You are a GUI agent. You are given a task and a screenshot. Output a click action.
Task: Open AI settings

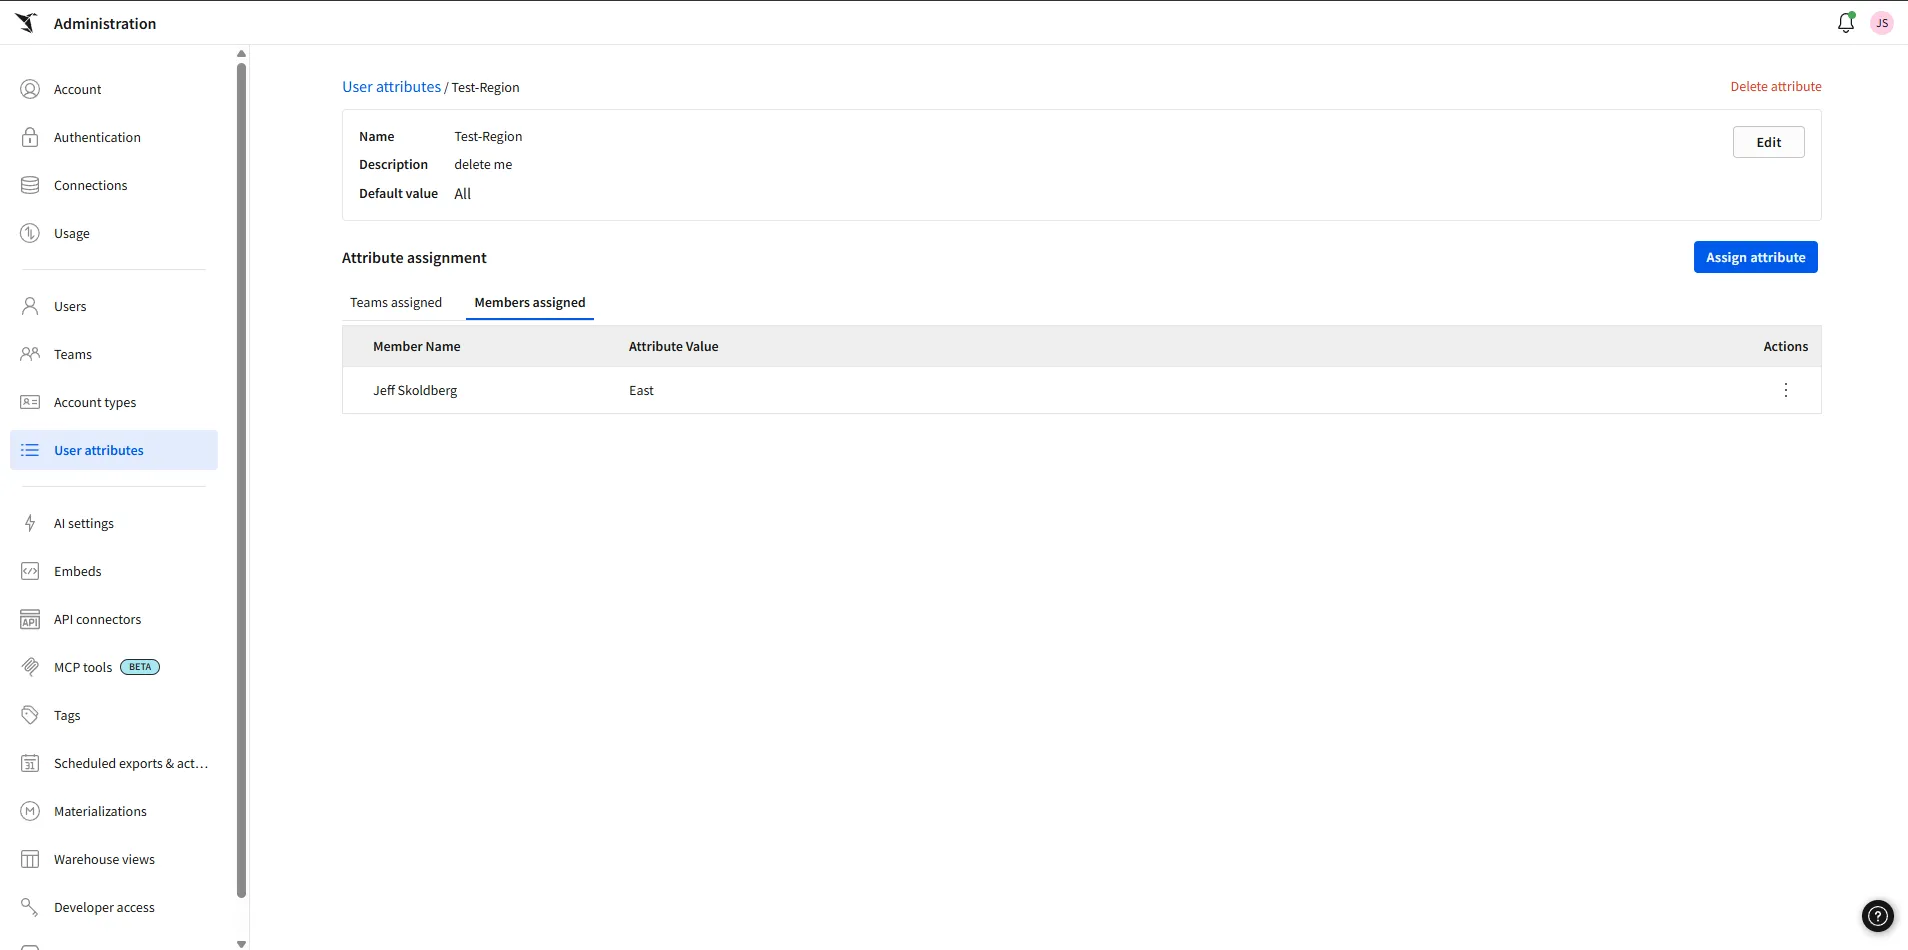[x=114, y=523]
